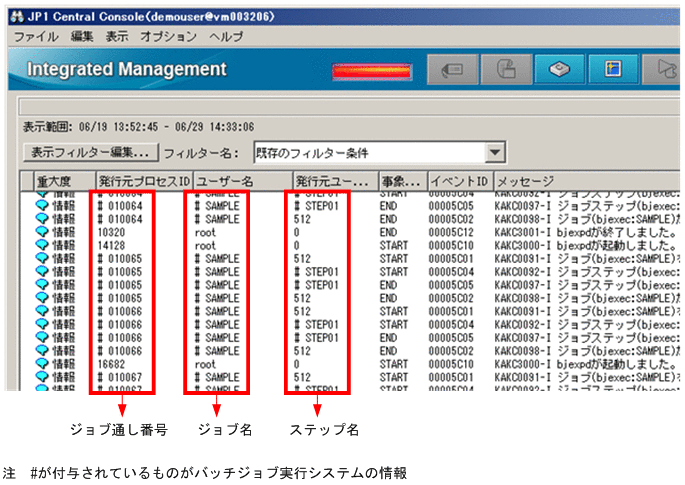Click KAKC3000-I message in the 16682 row
Image resolution: width=685 pixels, height=485 pixels.
(586, 364)
